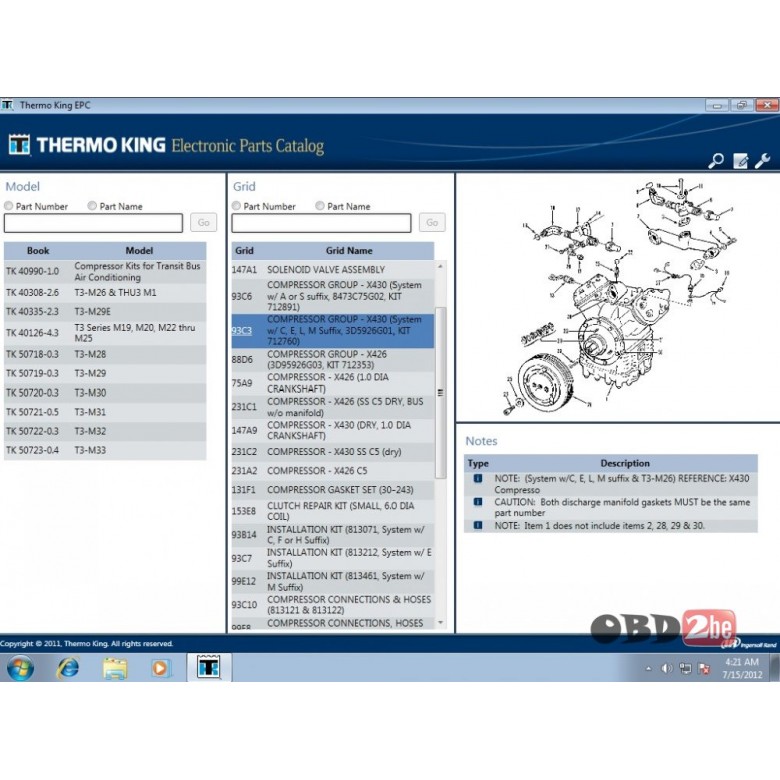Show hidden tray icons arrow
The image size is (780, 780).
[x=648, y=669]
